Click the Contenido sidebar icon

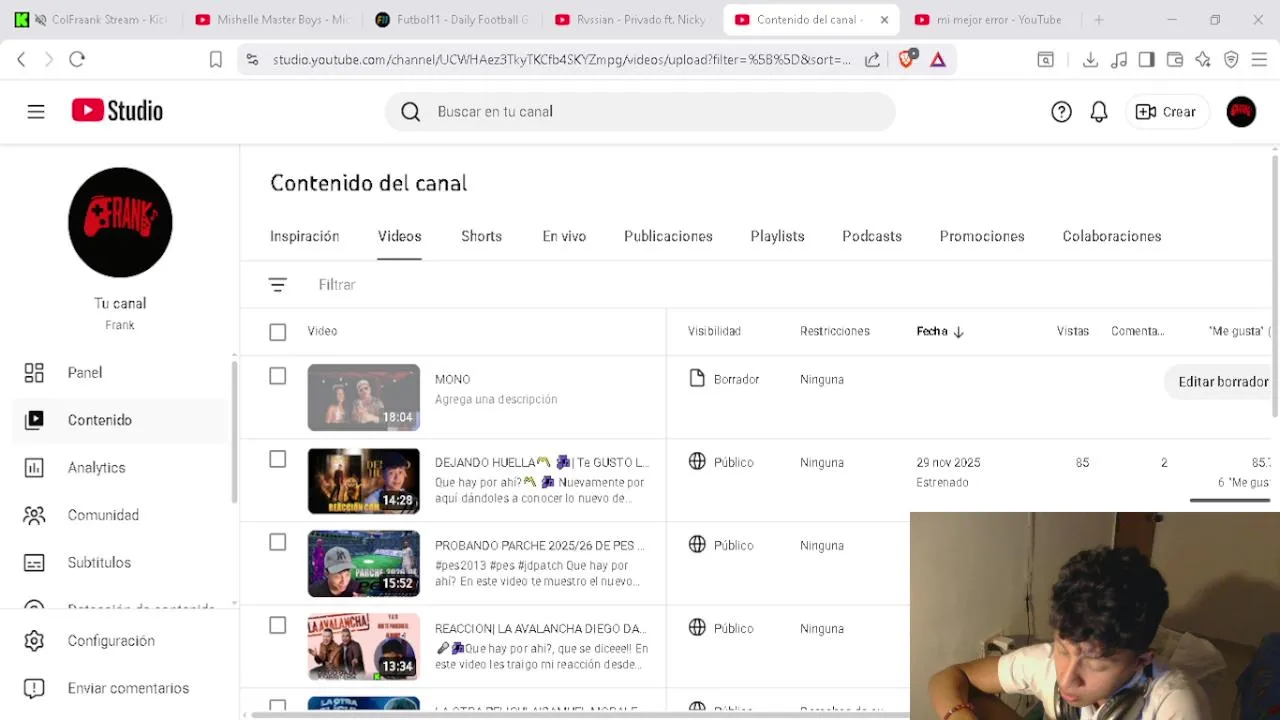pyautogui.click(x=34, y=420)
